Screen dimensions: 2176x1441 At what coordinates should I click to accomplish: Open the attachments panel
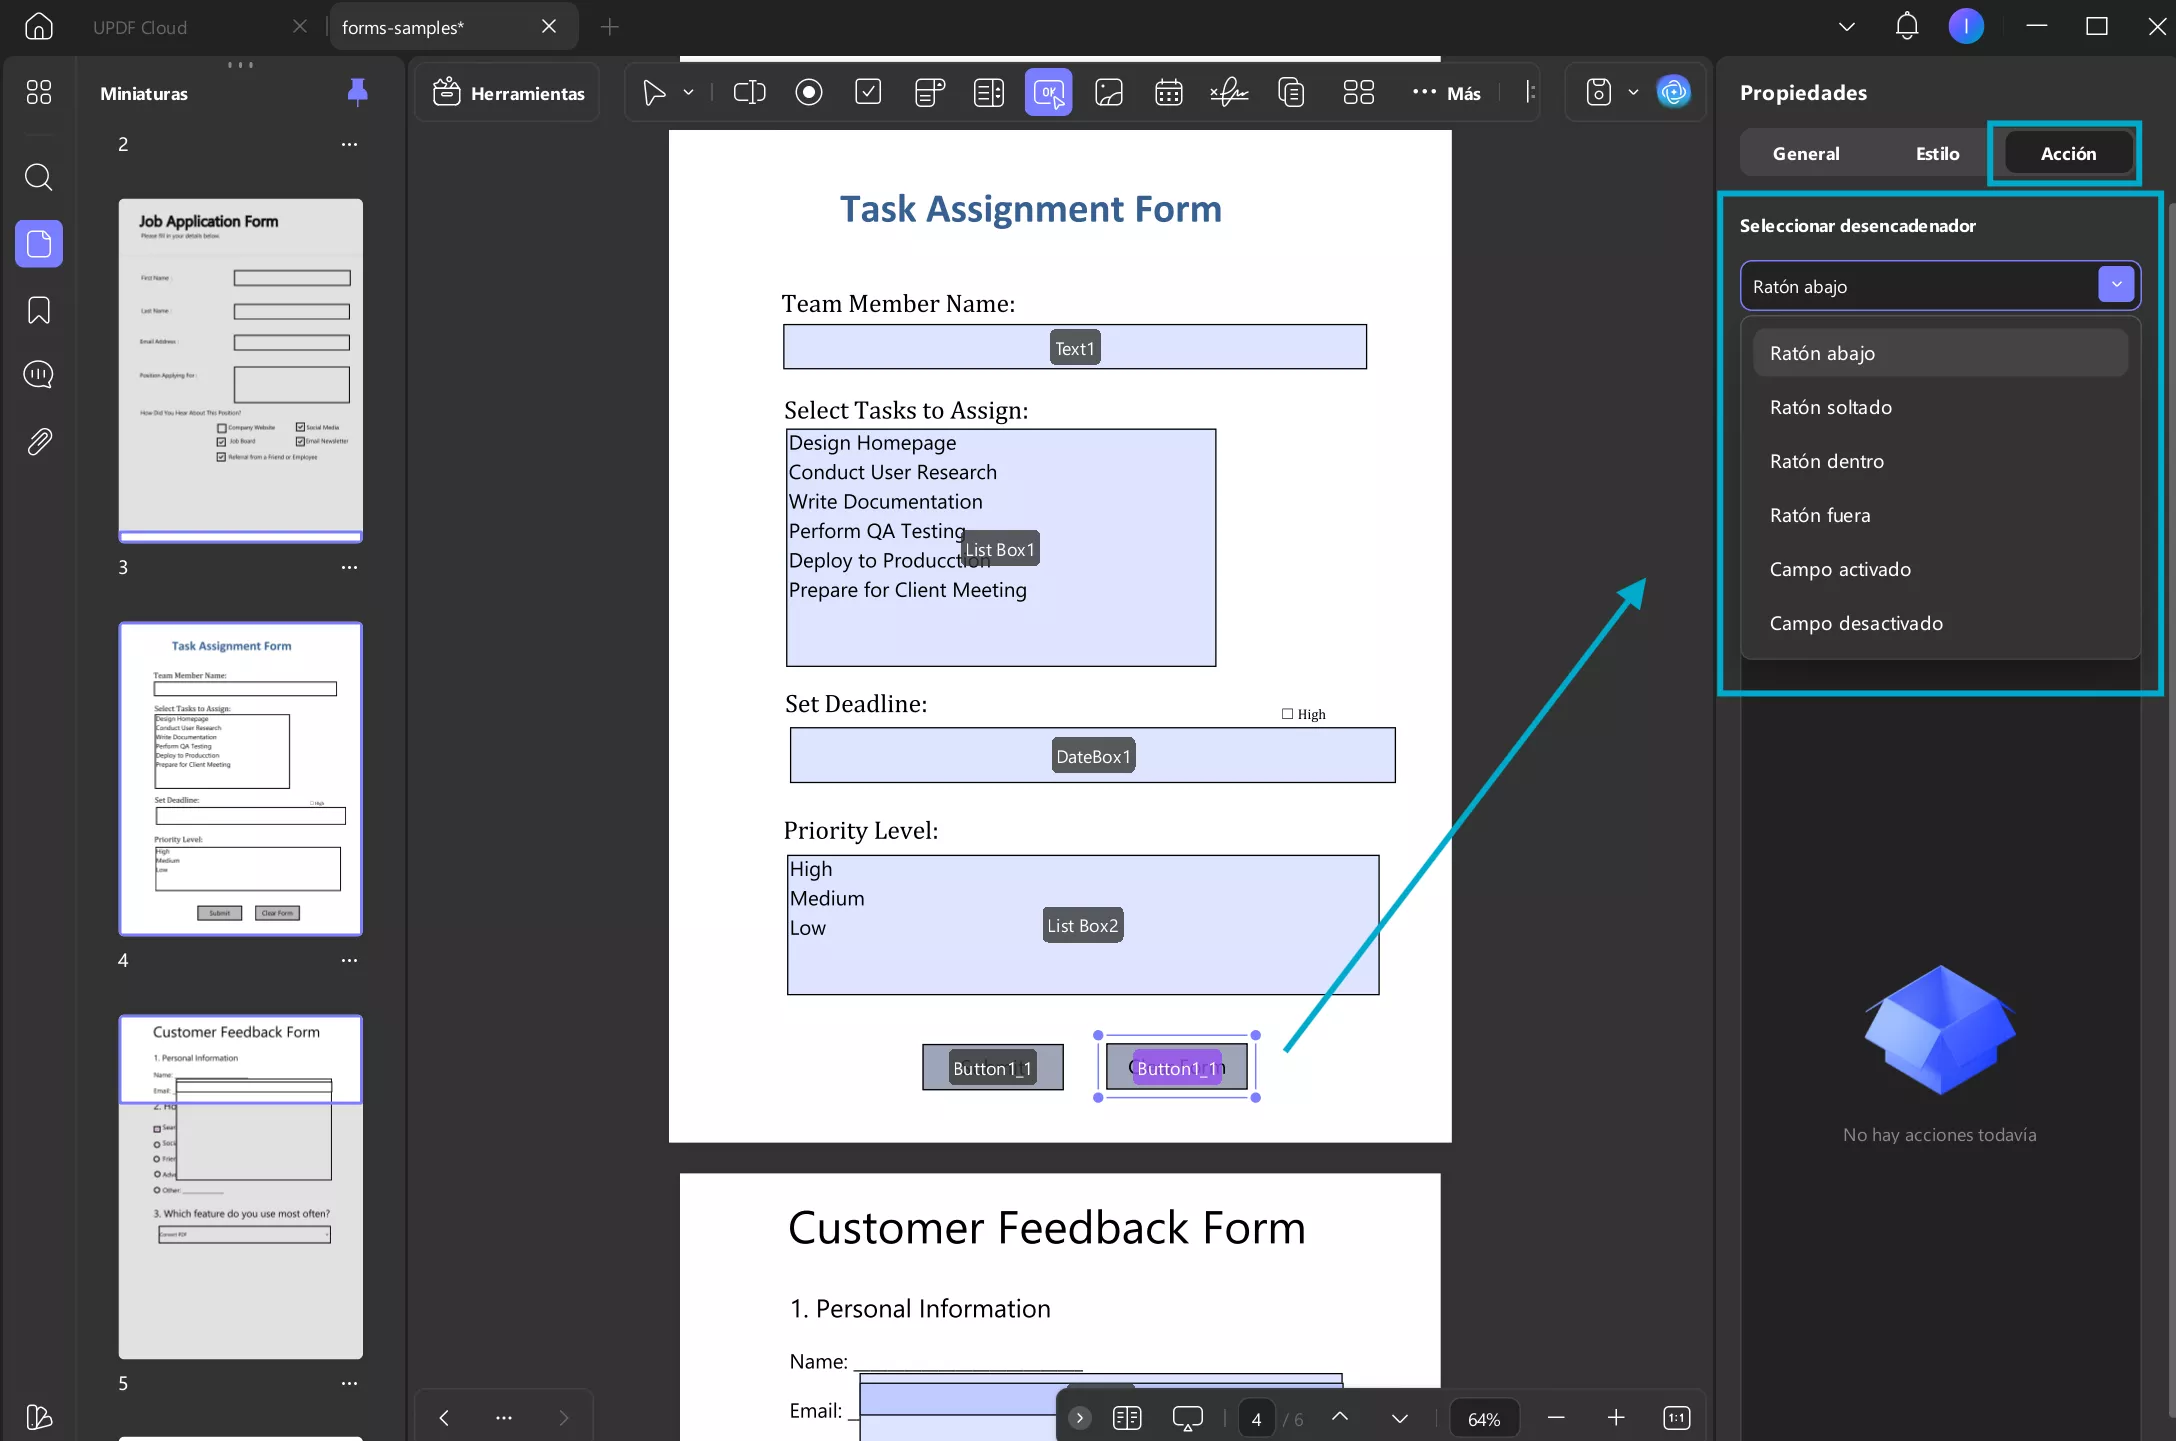pos(39,442)
